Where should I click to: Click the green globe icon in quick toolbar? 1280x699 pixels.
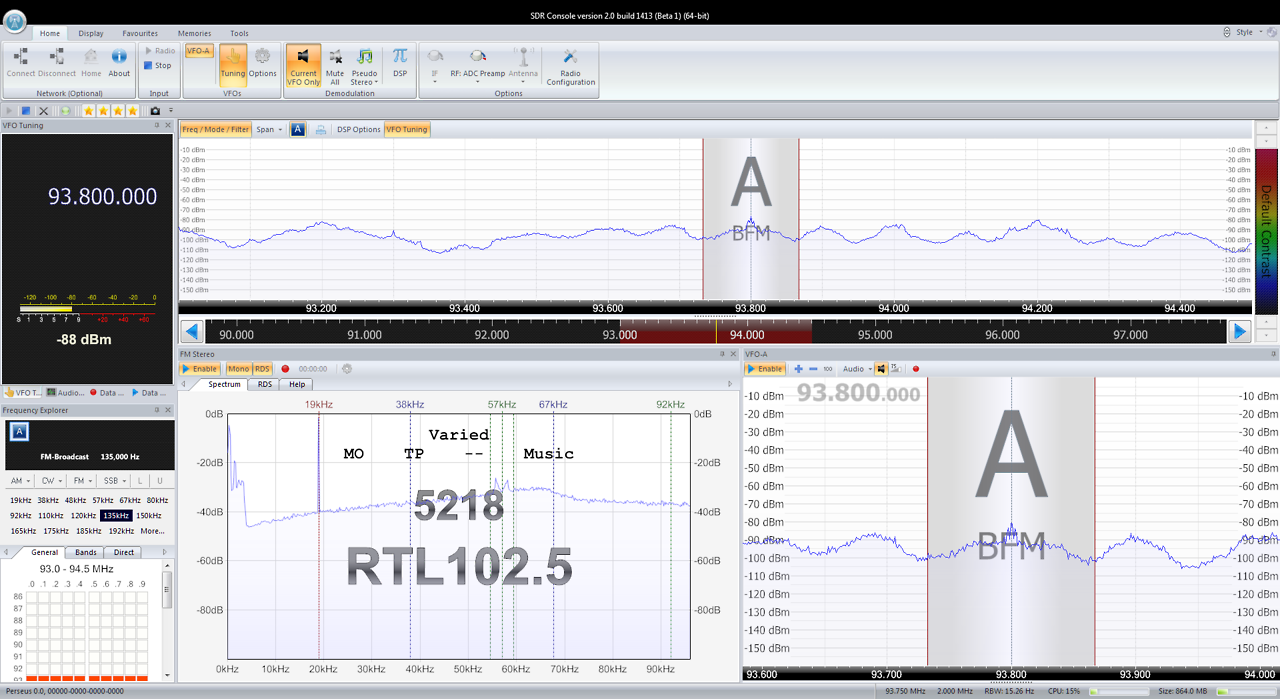65,110
